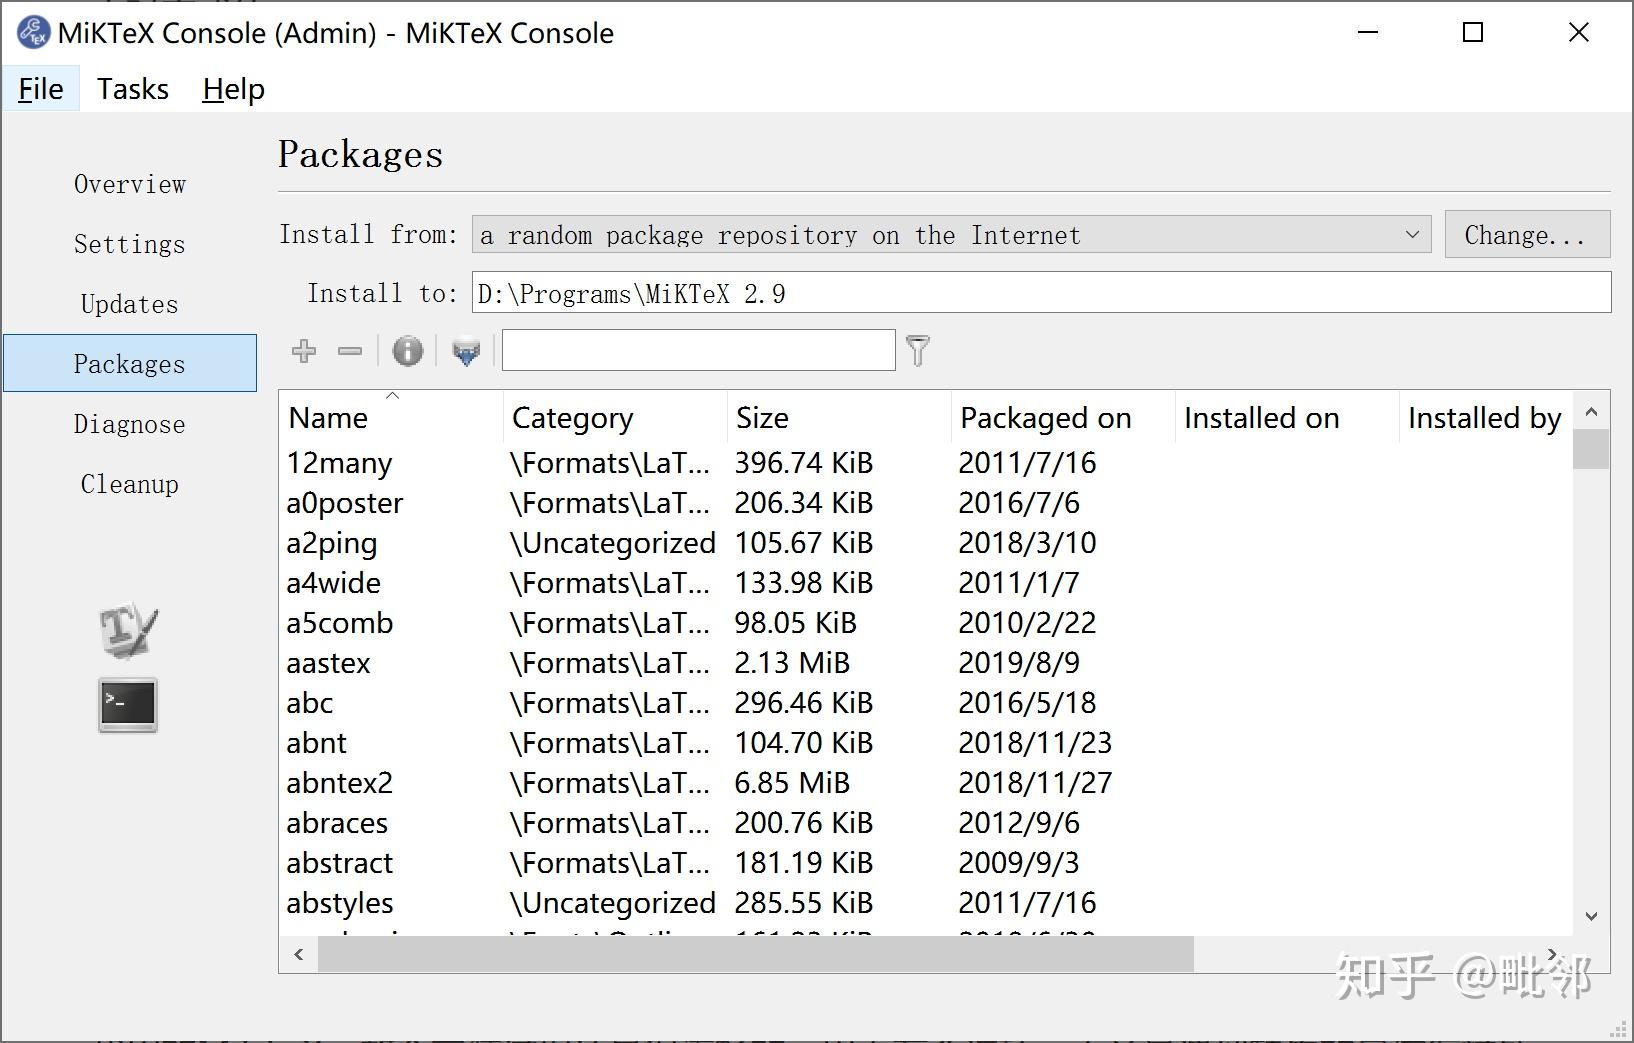Image resolution: width=1634 pixels, height=1043 pixels.
Task: Click the MiKTeX Console title bar icon
Action: (33, 33)
